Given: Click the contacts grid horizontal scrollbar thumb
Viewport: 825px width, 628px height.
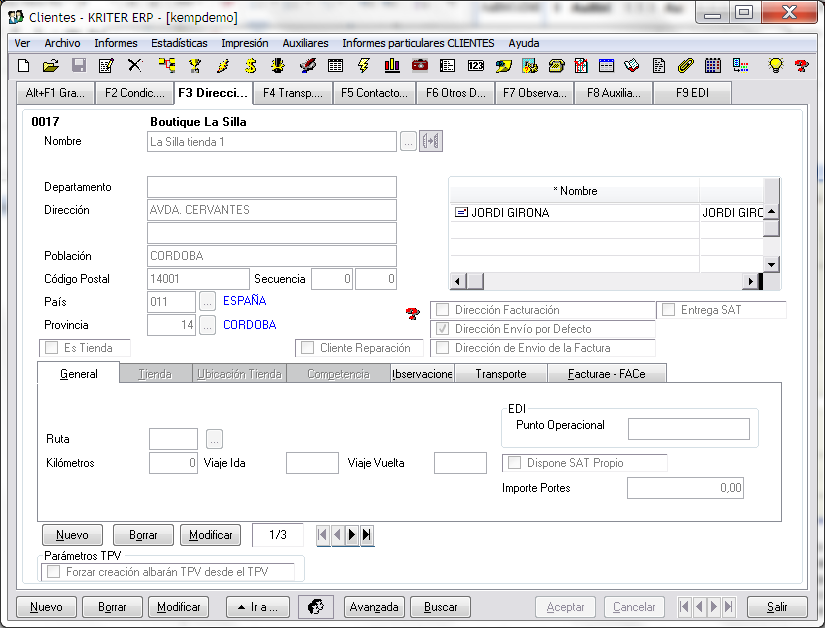Looking at the screenshot, I should (x=475, y=282).
